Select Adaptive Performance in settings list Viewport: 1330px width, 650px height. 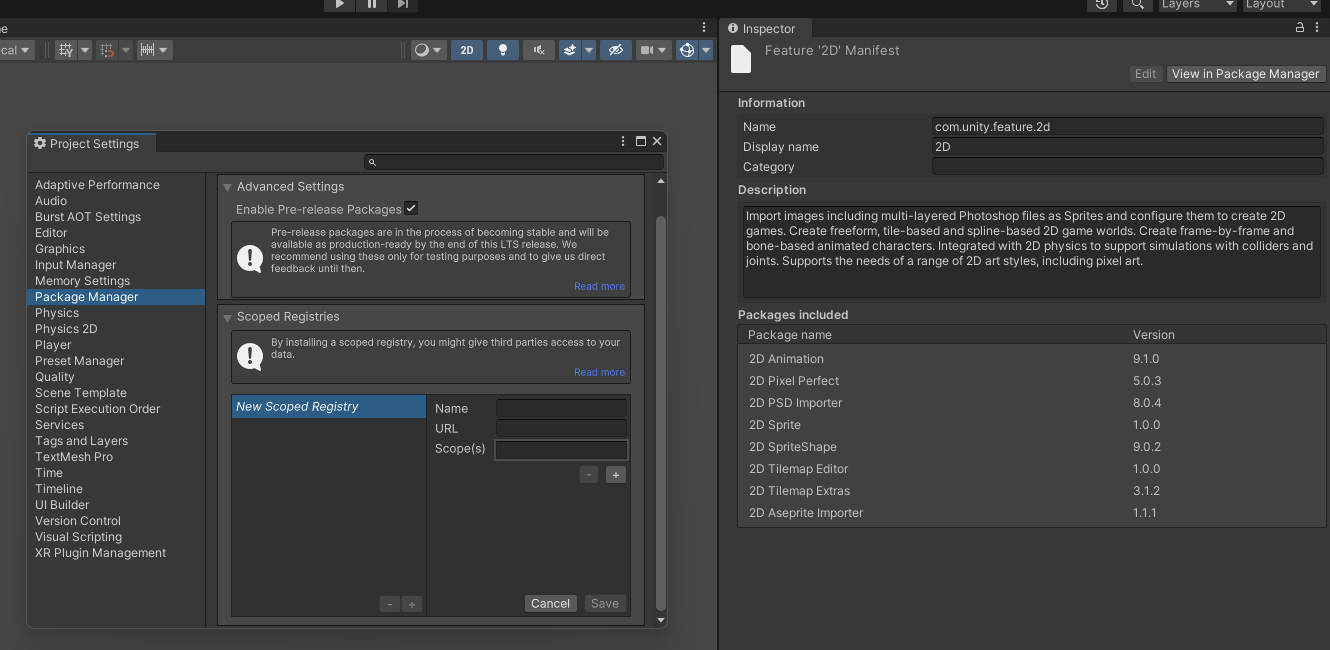click(x=97, y=185)
